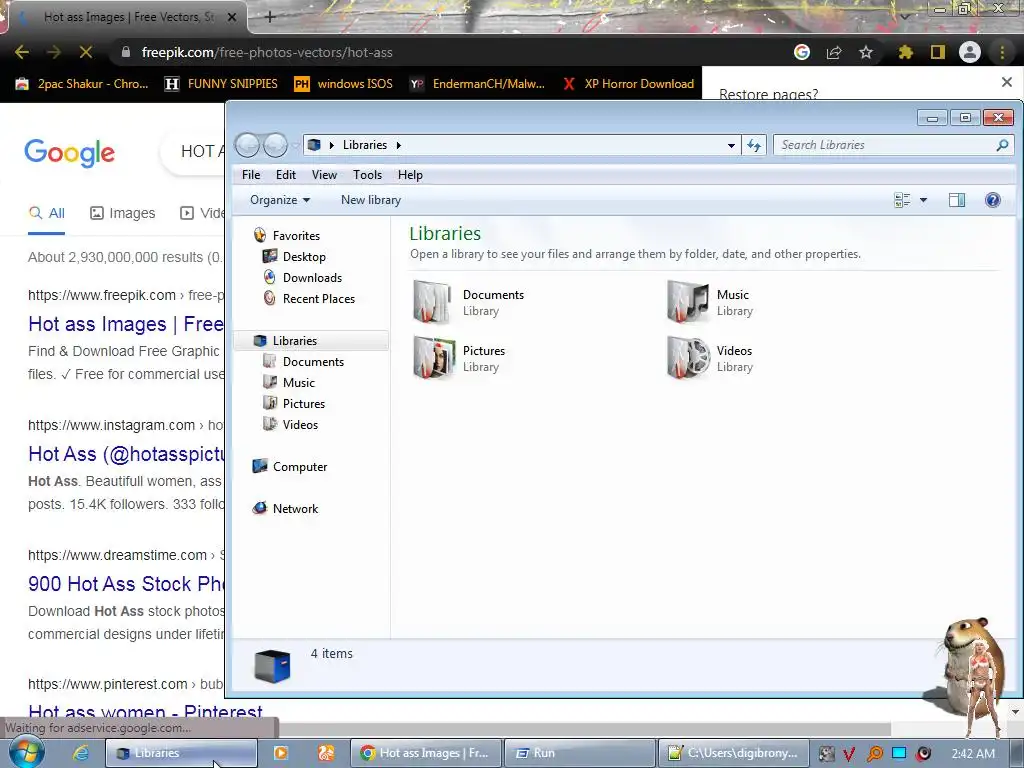The image size is (1024, 768).
Task: Open the EndermanCH/Malw... bookmark
Action: tap(477, 84)
